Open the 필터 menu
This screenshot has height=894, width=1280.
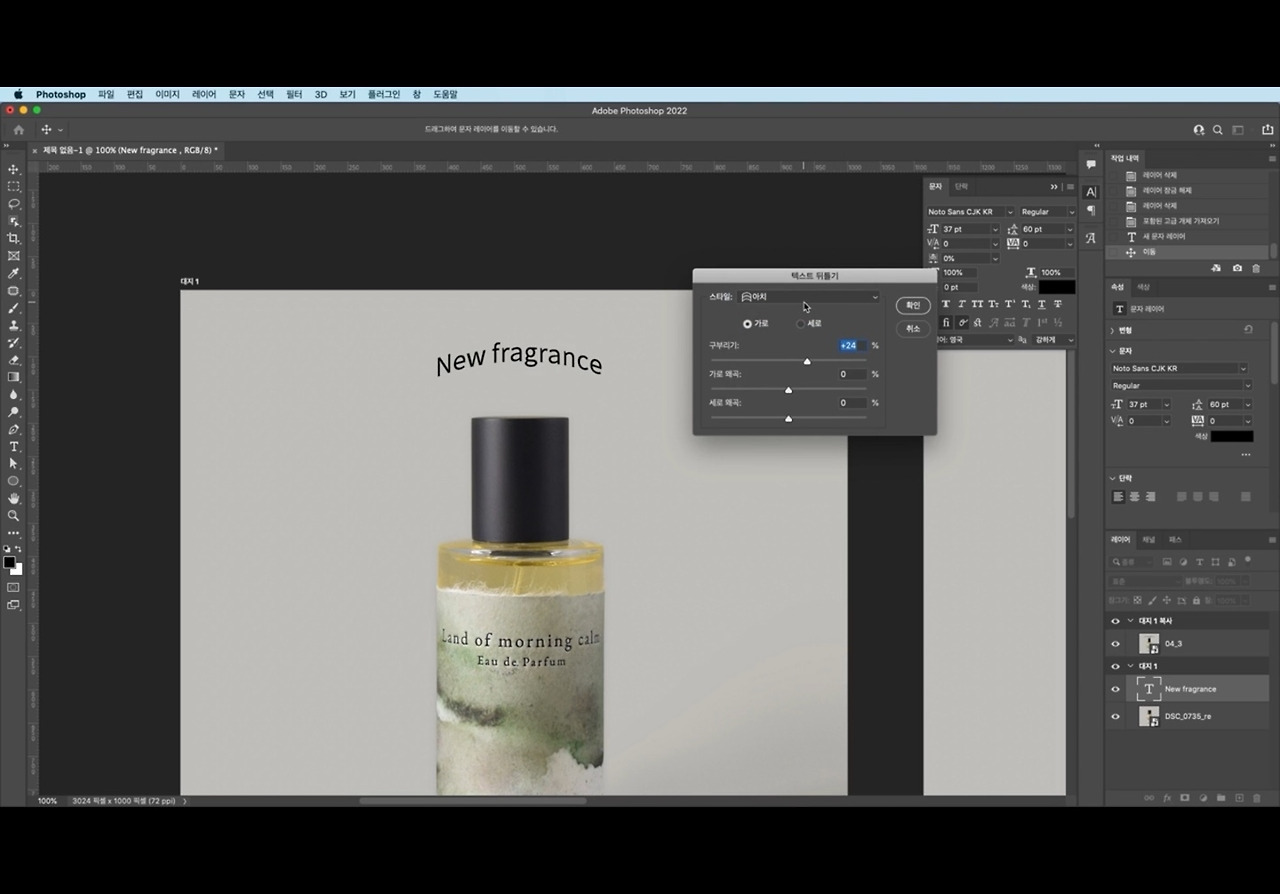(294, 94)
